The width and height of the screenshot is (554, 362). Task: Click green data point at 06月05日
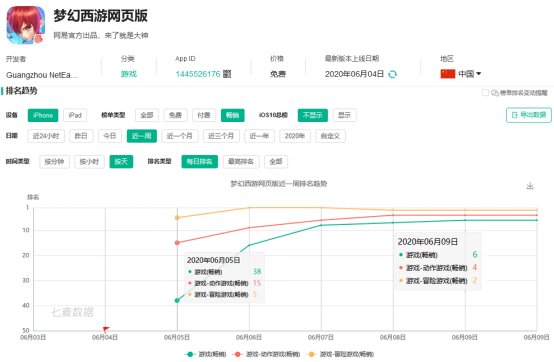click(x=177, y=301)
